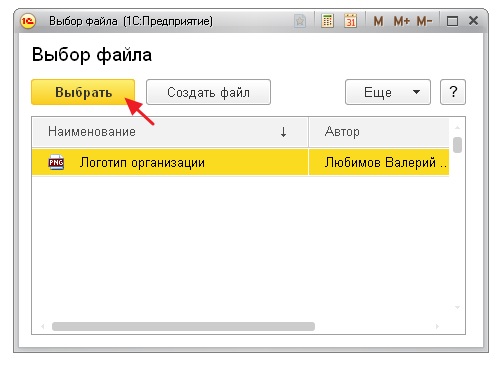Open the calendar icon in title bar
Screen dimensions: 500x367
click(350, 21)
